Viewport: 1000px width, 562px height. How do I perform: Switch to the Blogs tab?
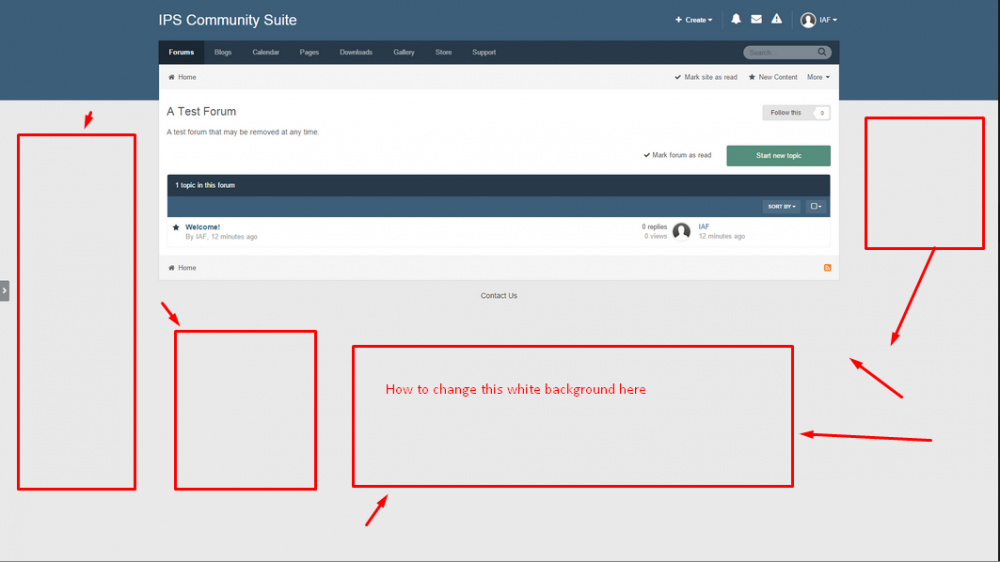pyautogui.click(x=222, y=52)
